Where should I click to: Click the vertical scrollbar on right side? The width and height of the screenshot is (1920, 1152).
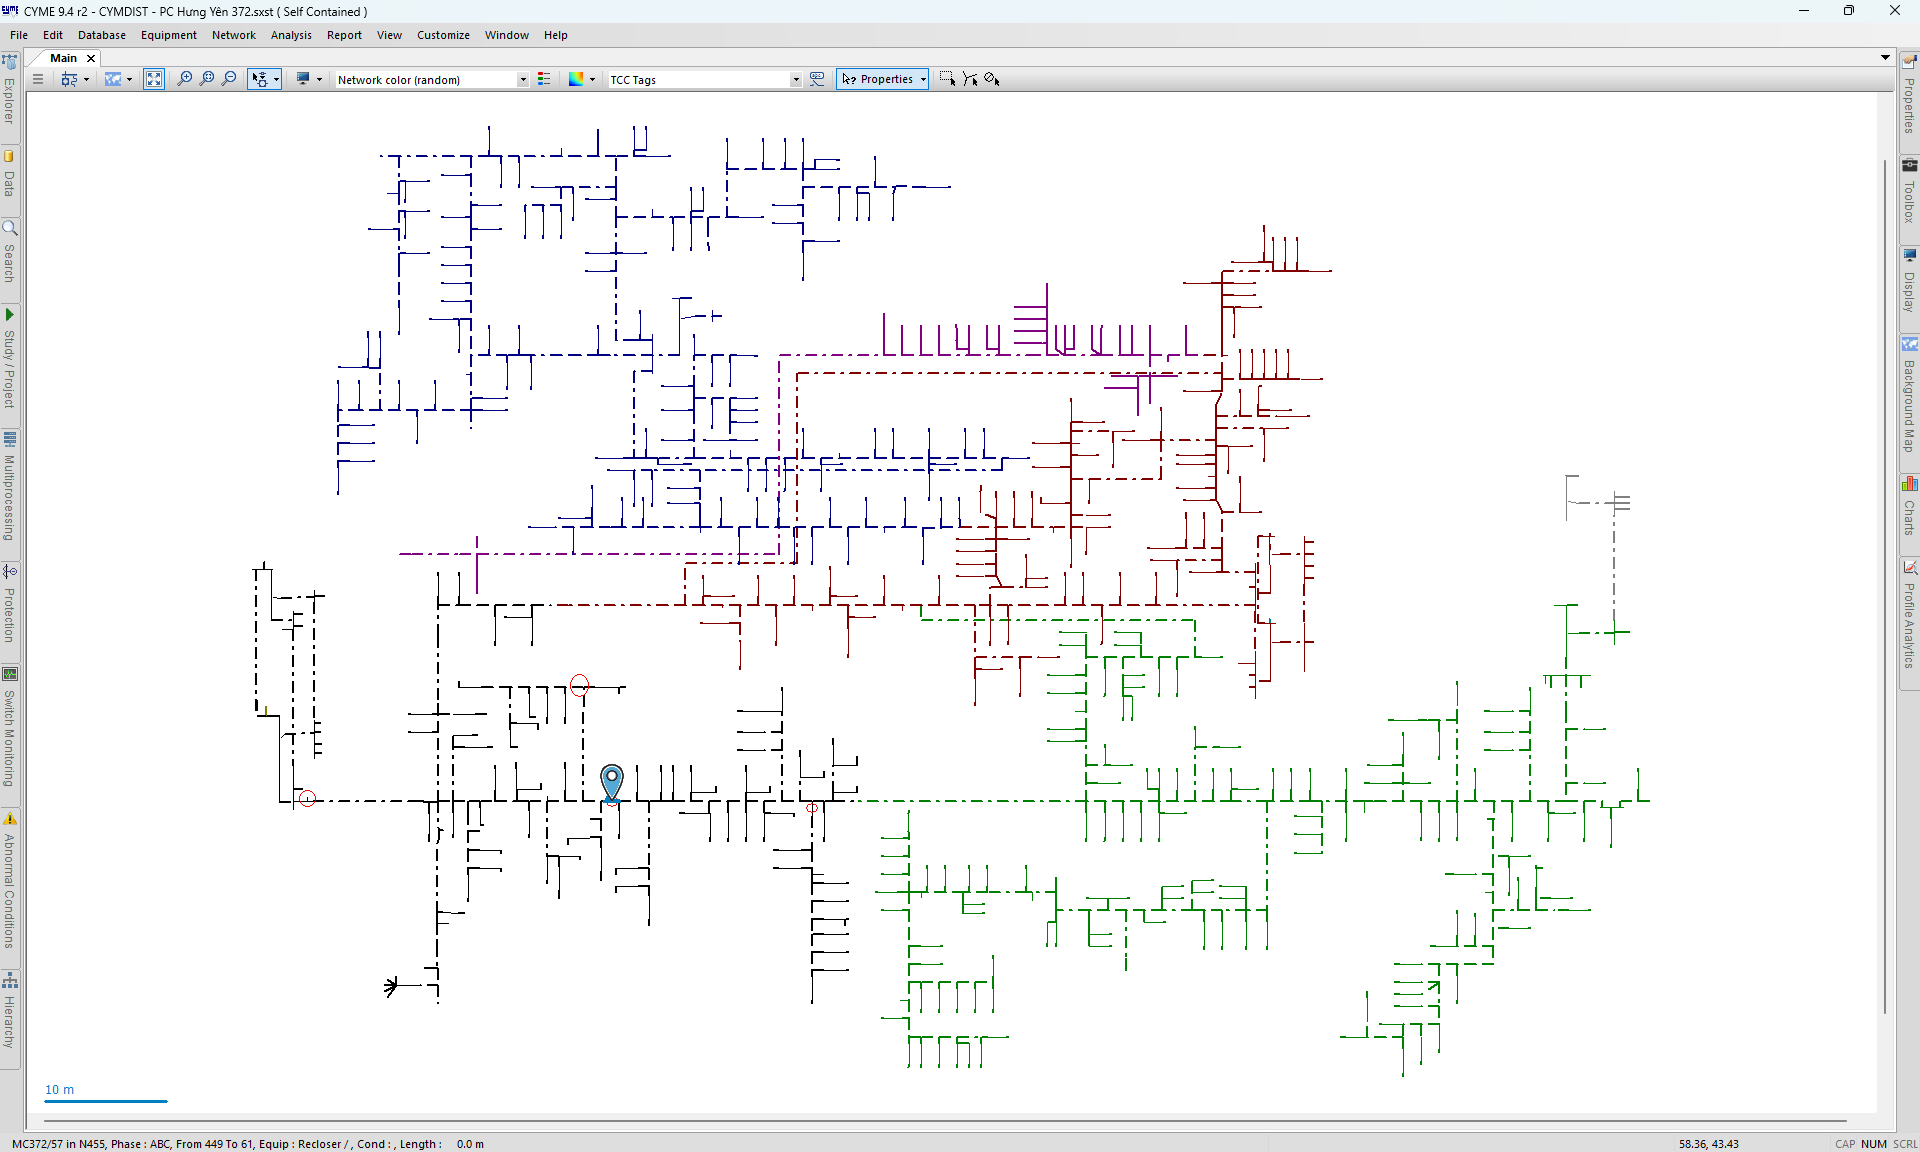click(x=1886, y=585)
